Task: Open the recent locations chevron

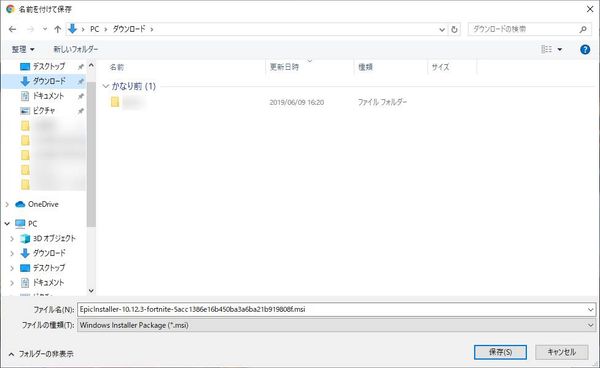Action: pos(45,29)
